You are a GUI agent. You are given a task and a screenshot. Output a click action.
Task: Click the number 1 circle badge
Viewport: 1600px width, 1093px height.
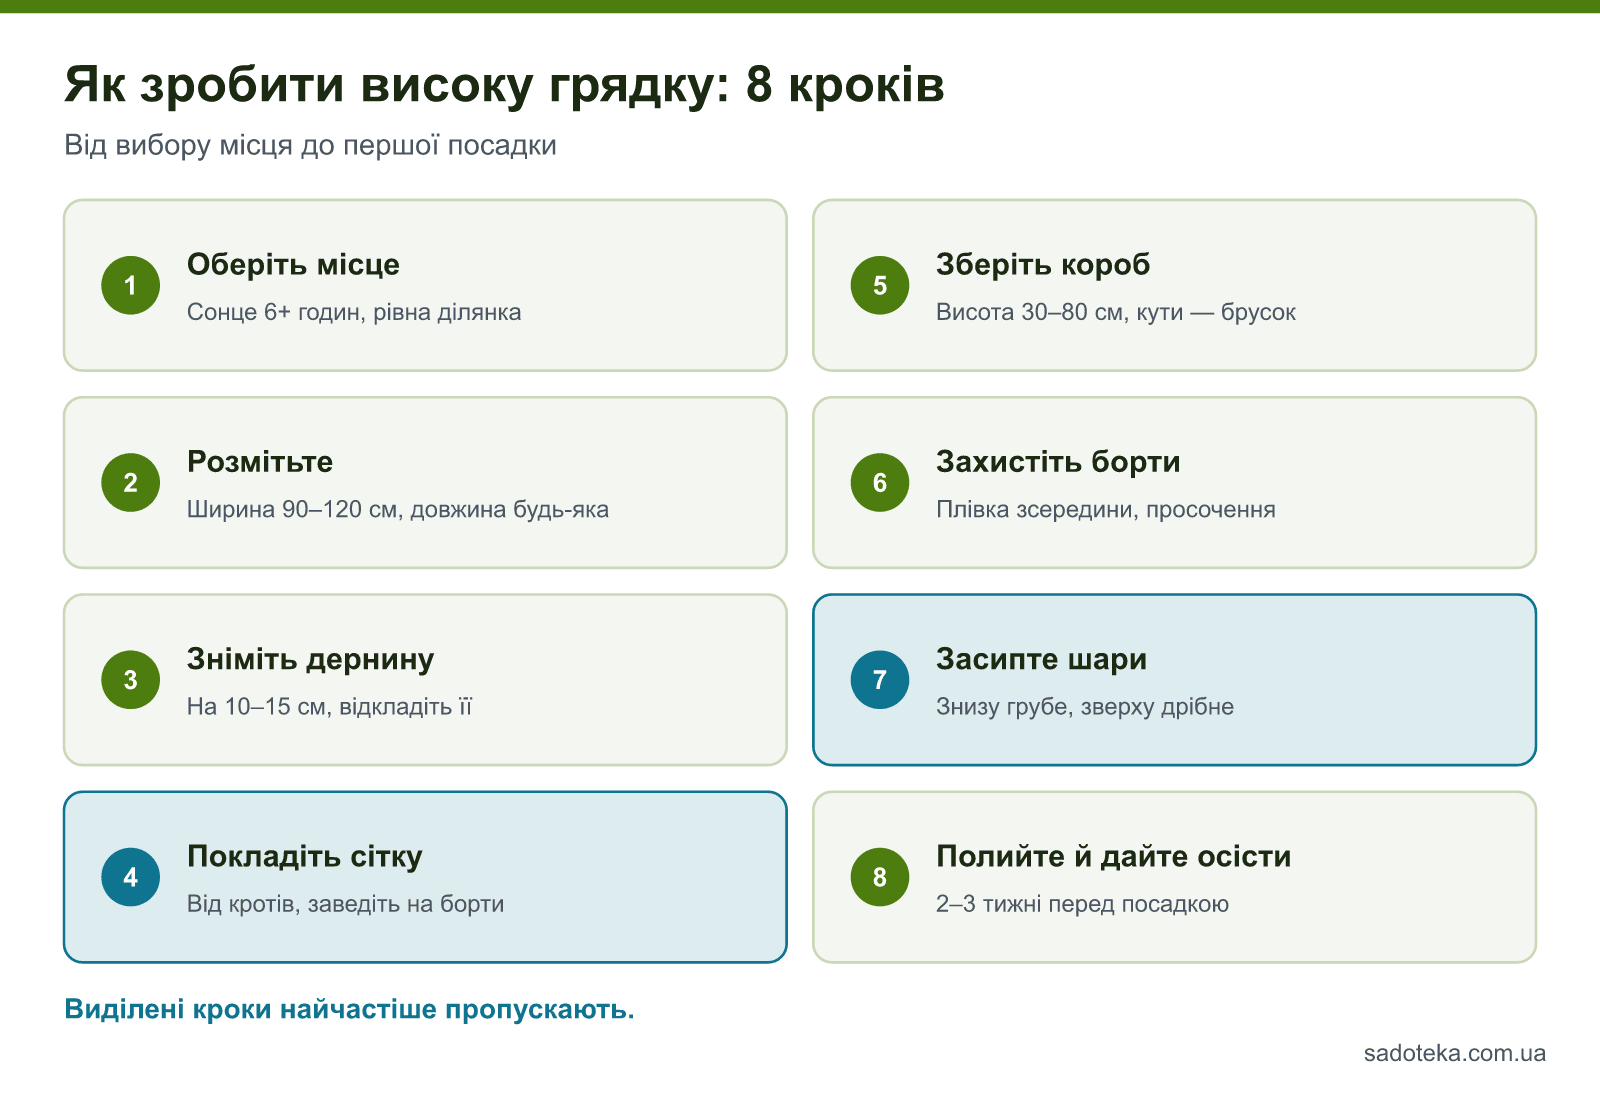[131, 285]
